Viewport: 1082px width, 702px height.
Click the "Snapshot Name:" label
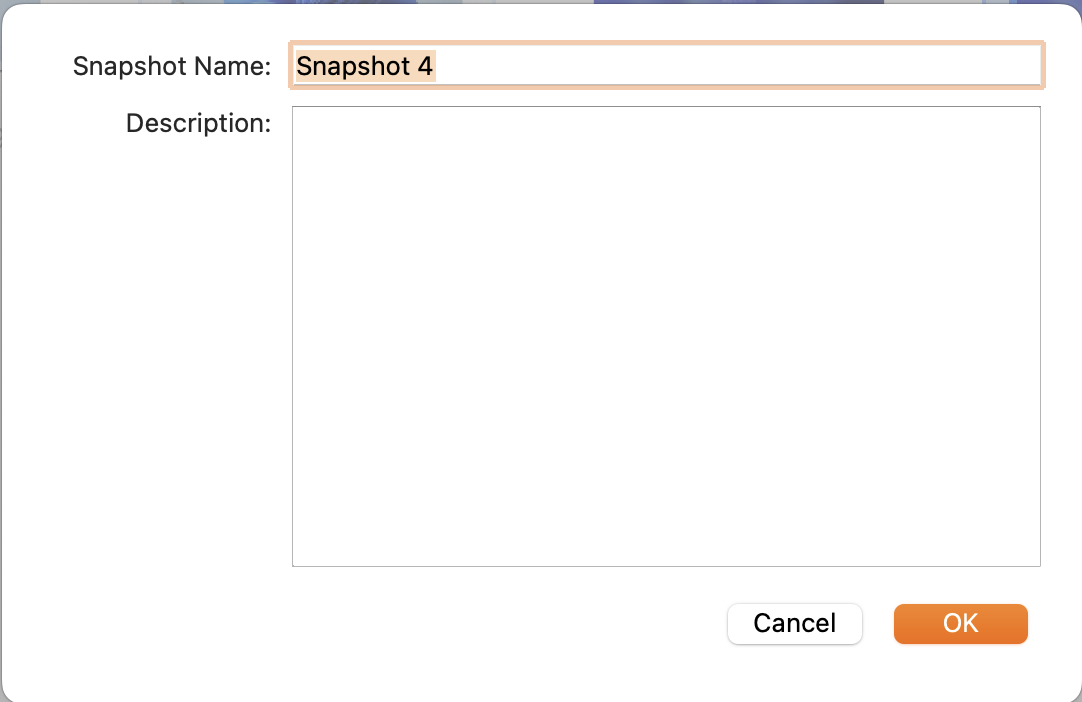point(172,67)
